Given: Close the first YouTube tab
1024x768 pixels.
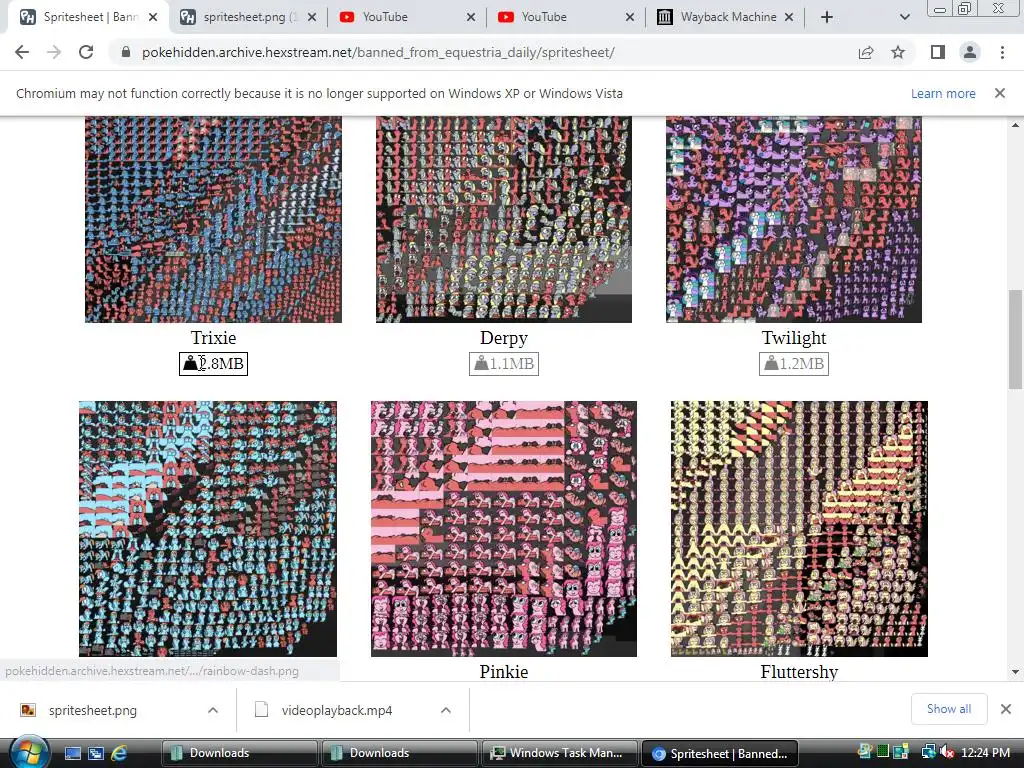Looking at the screenshot, I should [471, 17].
